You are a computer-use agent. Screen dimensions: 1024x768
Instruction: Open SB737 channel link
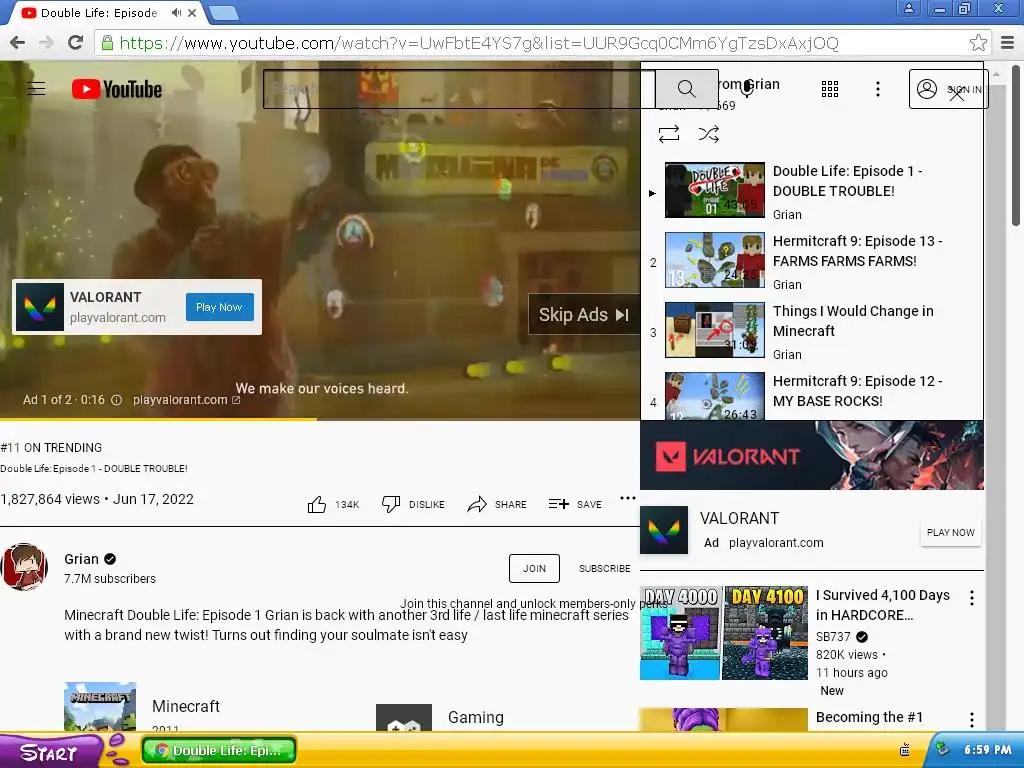click(x=833, y=637)
